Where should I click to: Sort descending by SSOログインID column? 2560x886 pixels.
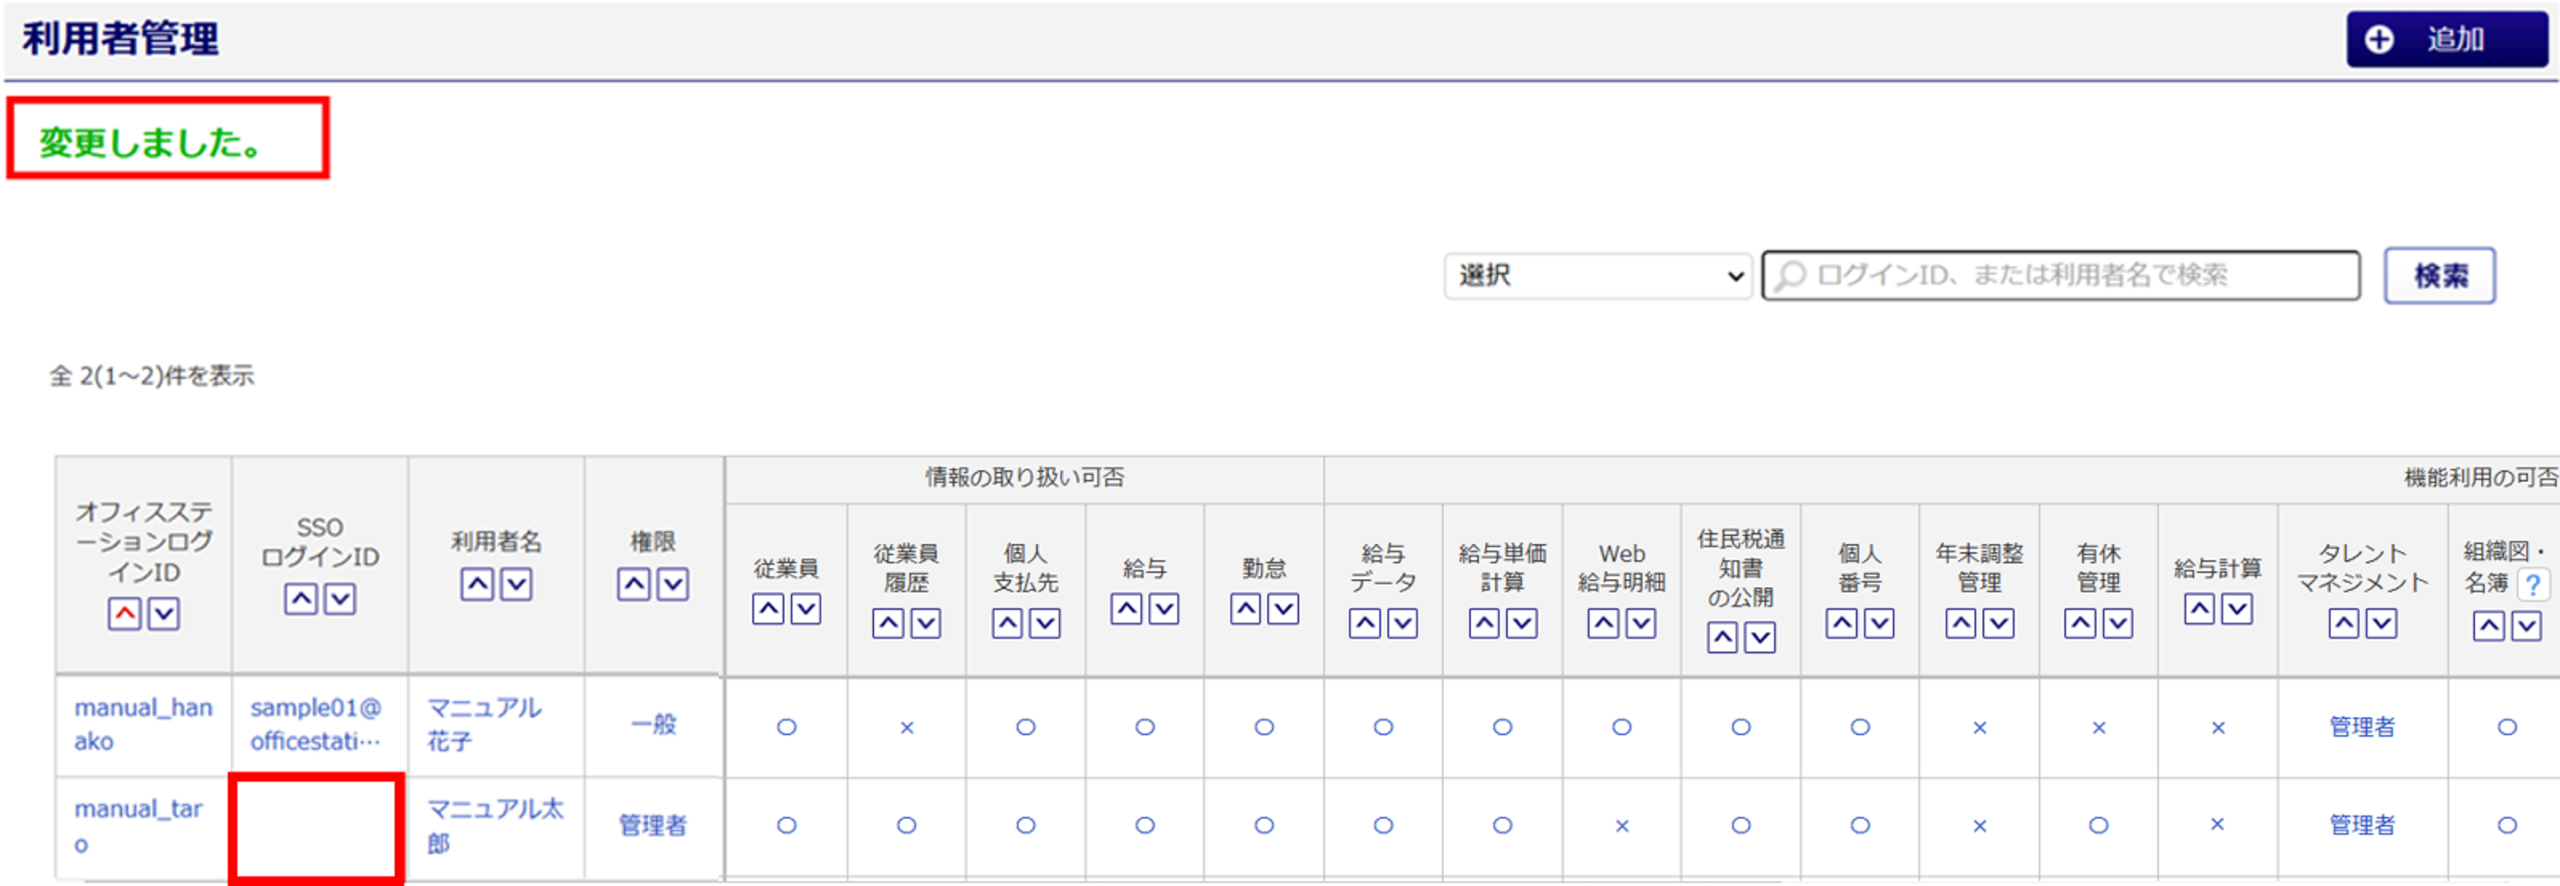click(340, 599)
